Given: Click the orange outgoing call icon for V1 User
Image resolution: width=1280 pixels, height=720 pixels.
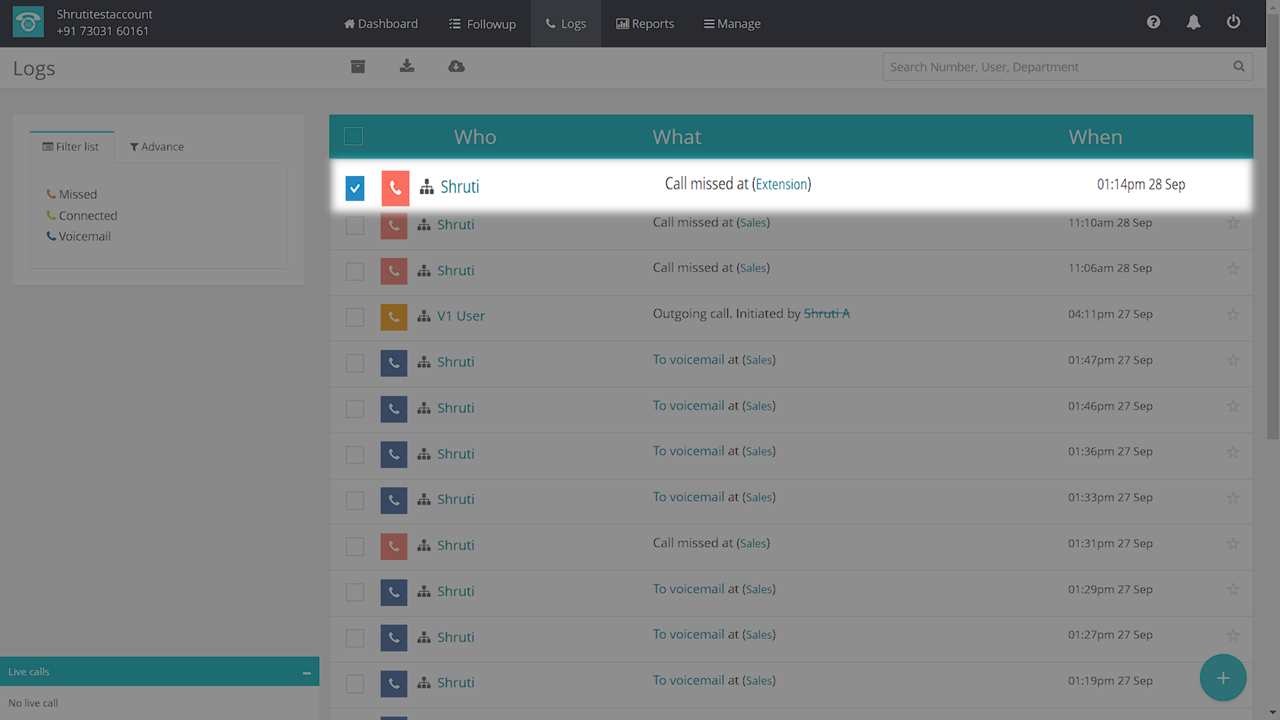Looking at the screenshot, I should (x=394, y=316).
